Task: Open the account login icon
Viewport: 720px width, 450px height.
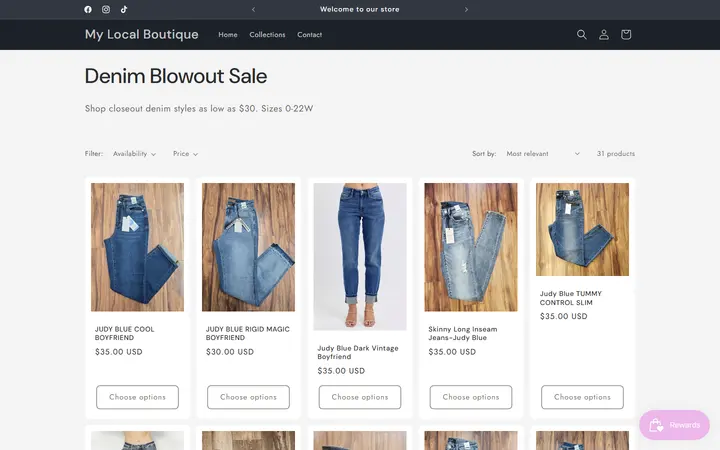Action: coord(604,34)
